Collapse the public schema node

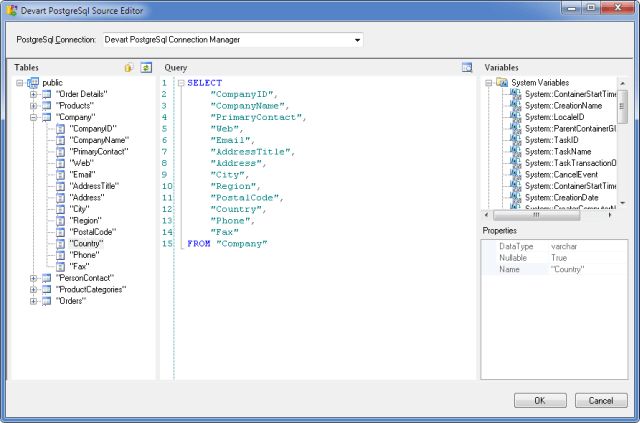20,83
